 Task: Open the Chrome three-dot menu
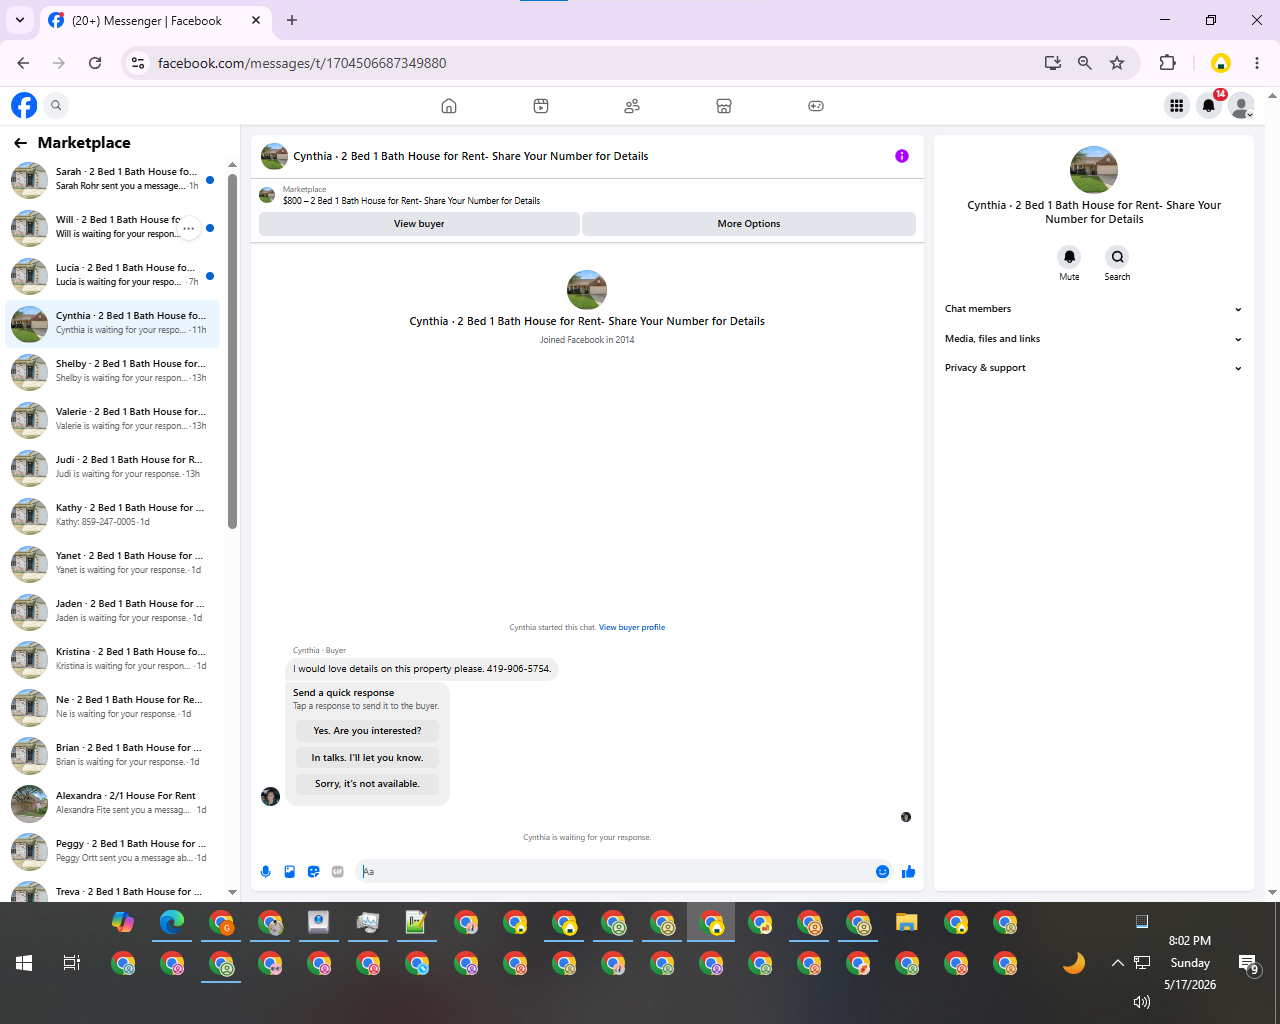pyautogui.click(x=1257, y=63)
